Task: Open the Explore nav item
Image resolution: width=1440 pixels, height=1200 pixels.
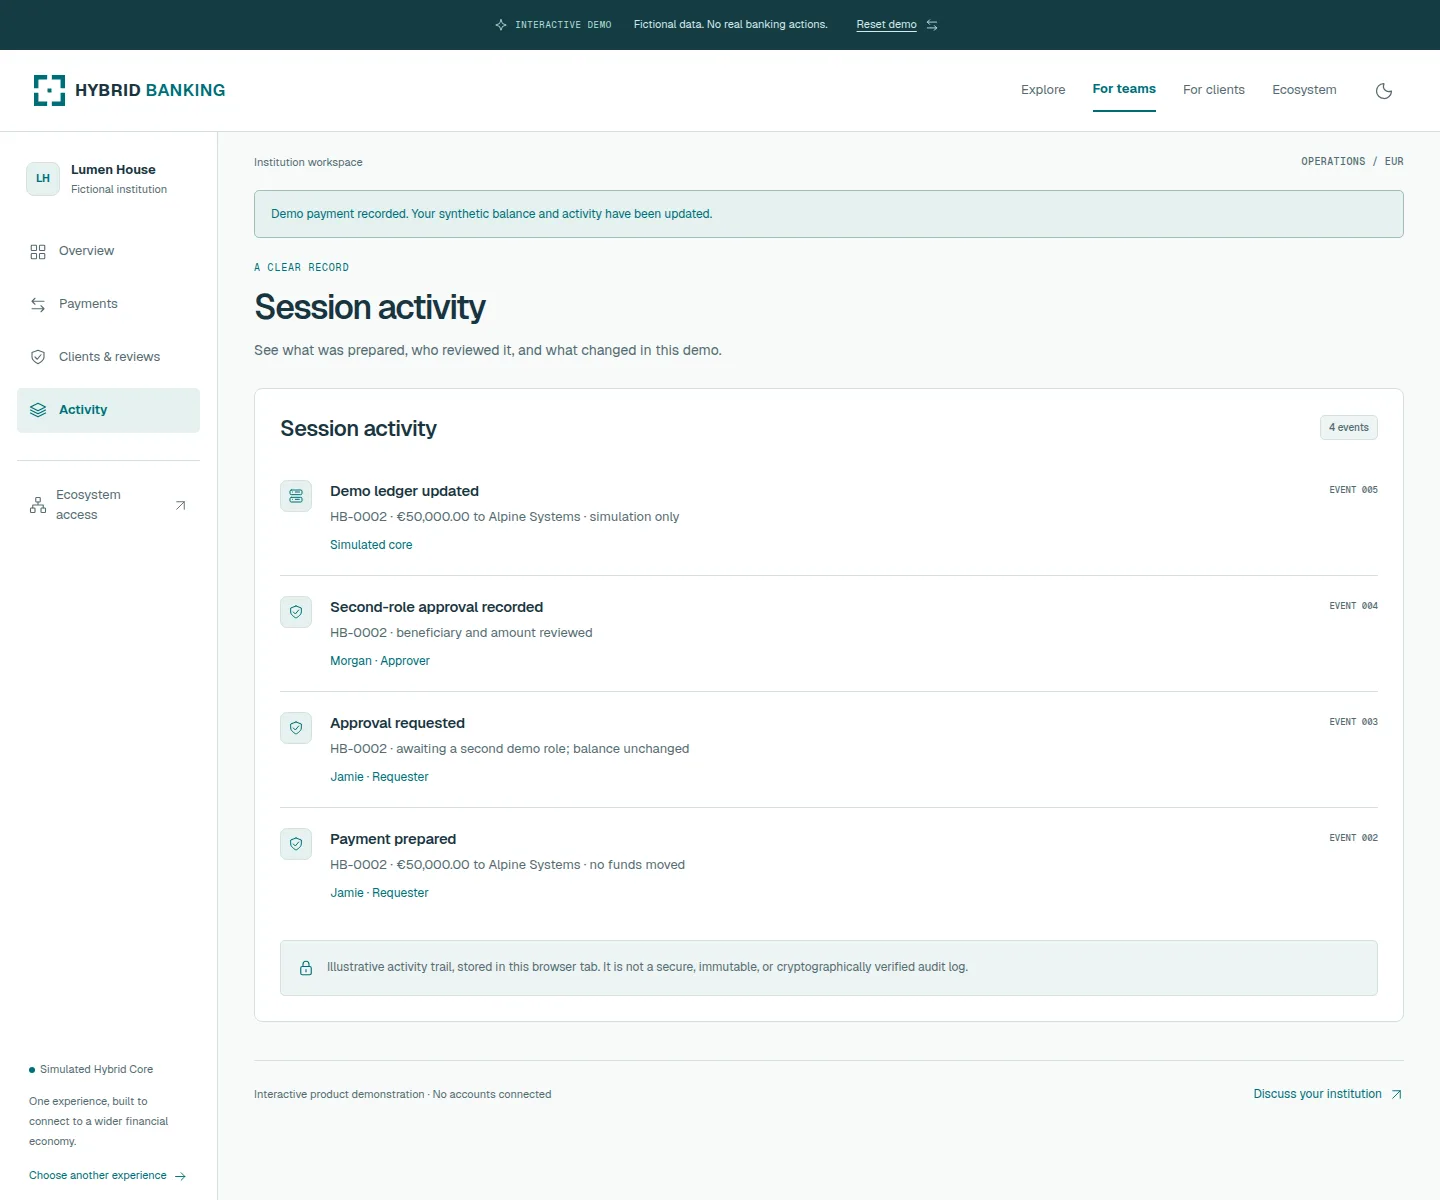Action: click(1043, 90)
